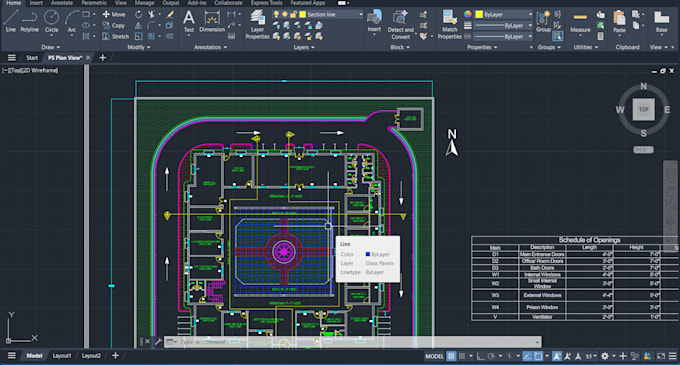
Task: Switch to the Annotate ribbon tab
Action: pos(62,3)
